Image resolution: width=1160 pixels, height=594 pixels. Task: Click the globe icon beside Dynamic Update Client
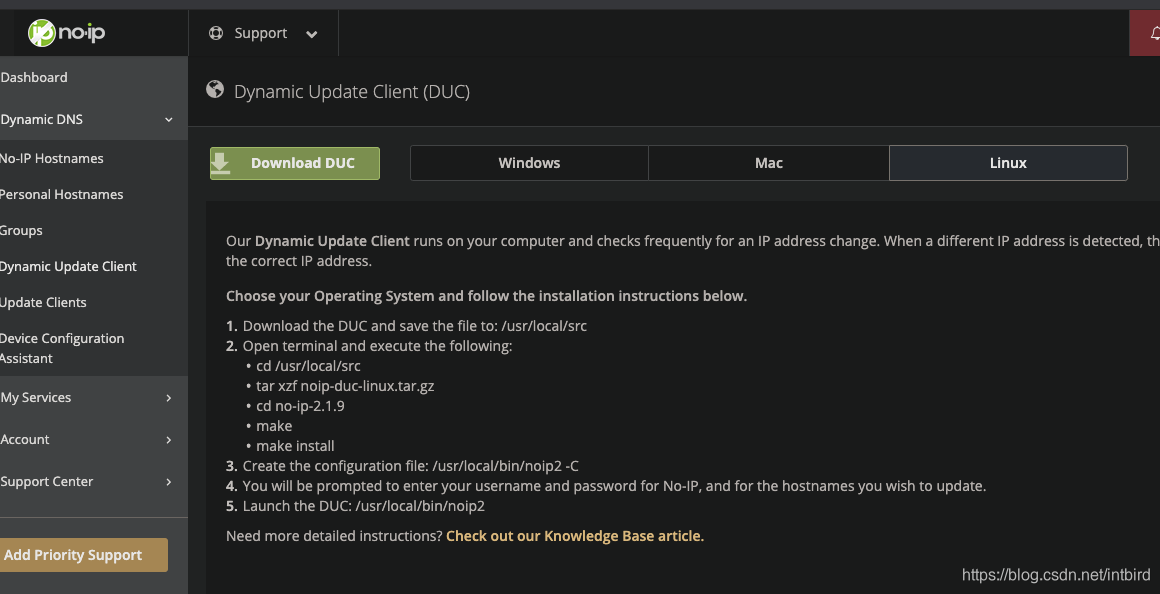coord(215,90)
